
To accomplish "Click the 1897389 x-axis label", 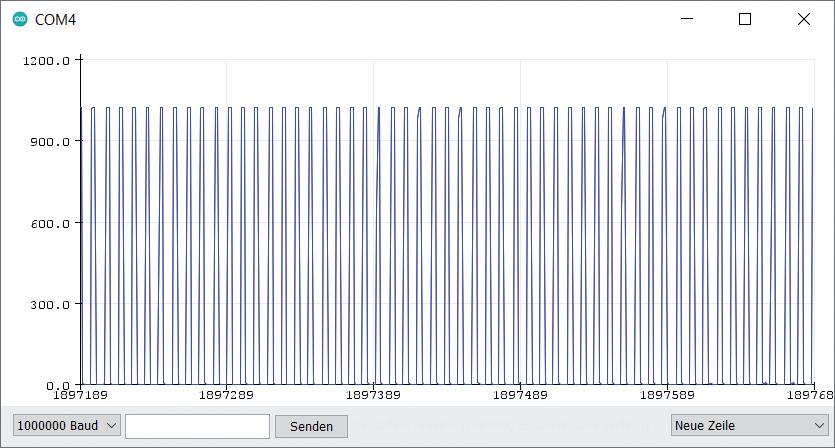I will 373,395.
